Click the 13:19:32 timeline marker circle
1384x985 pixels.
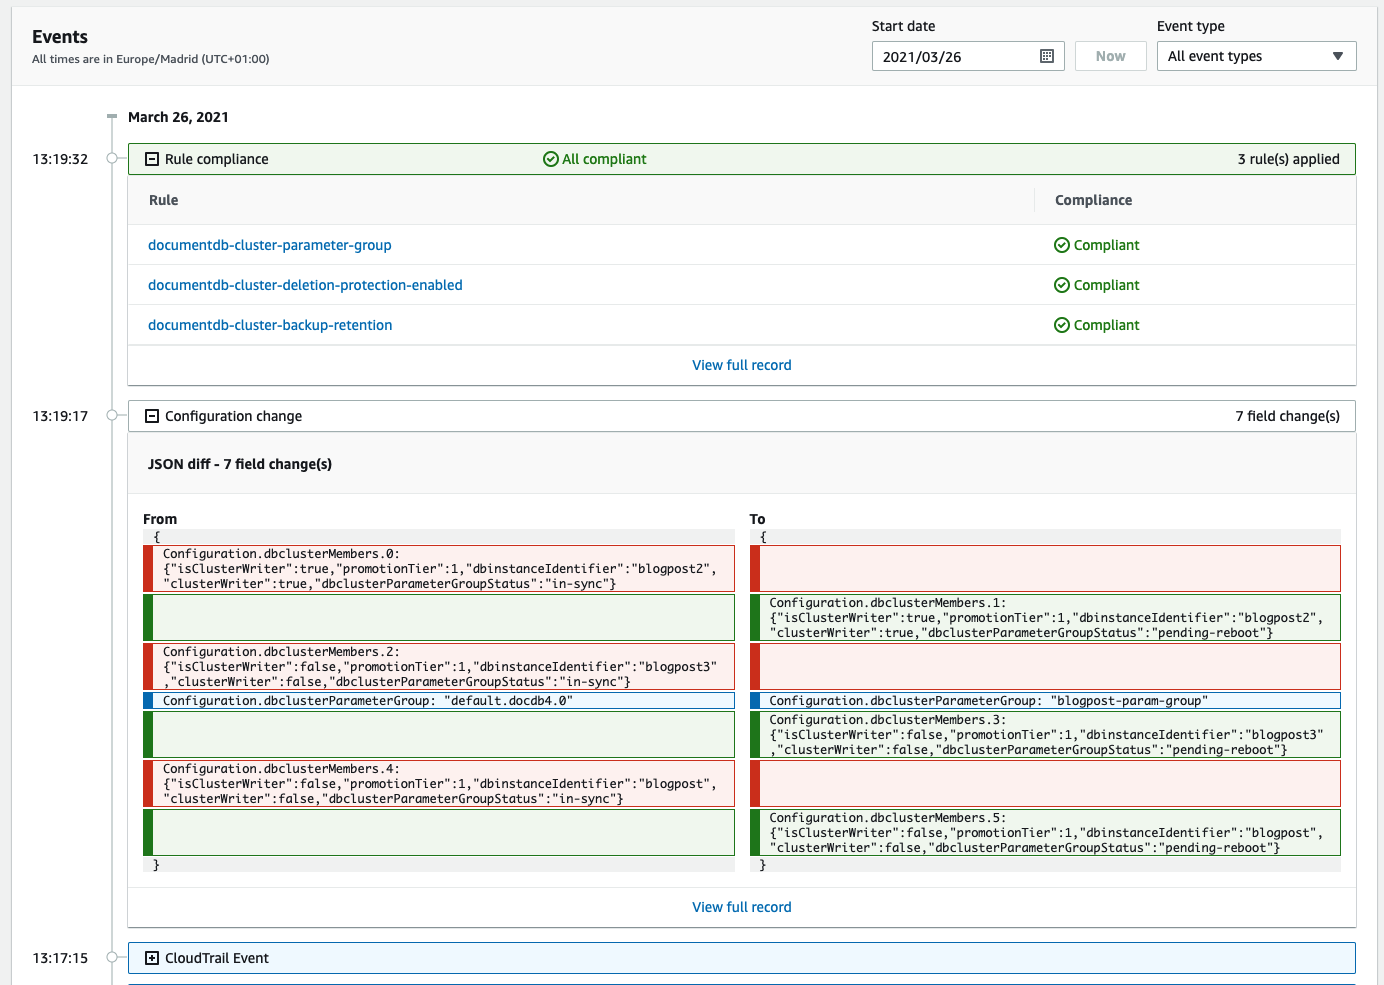112,159
